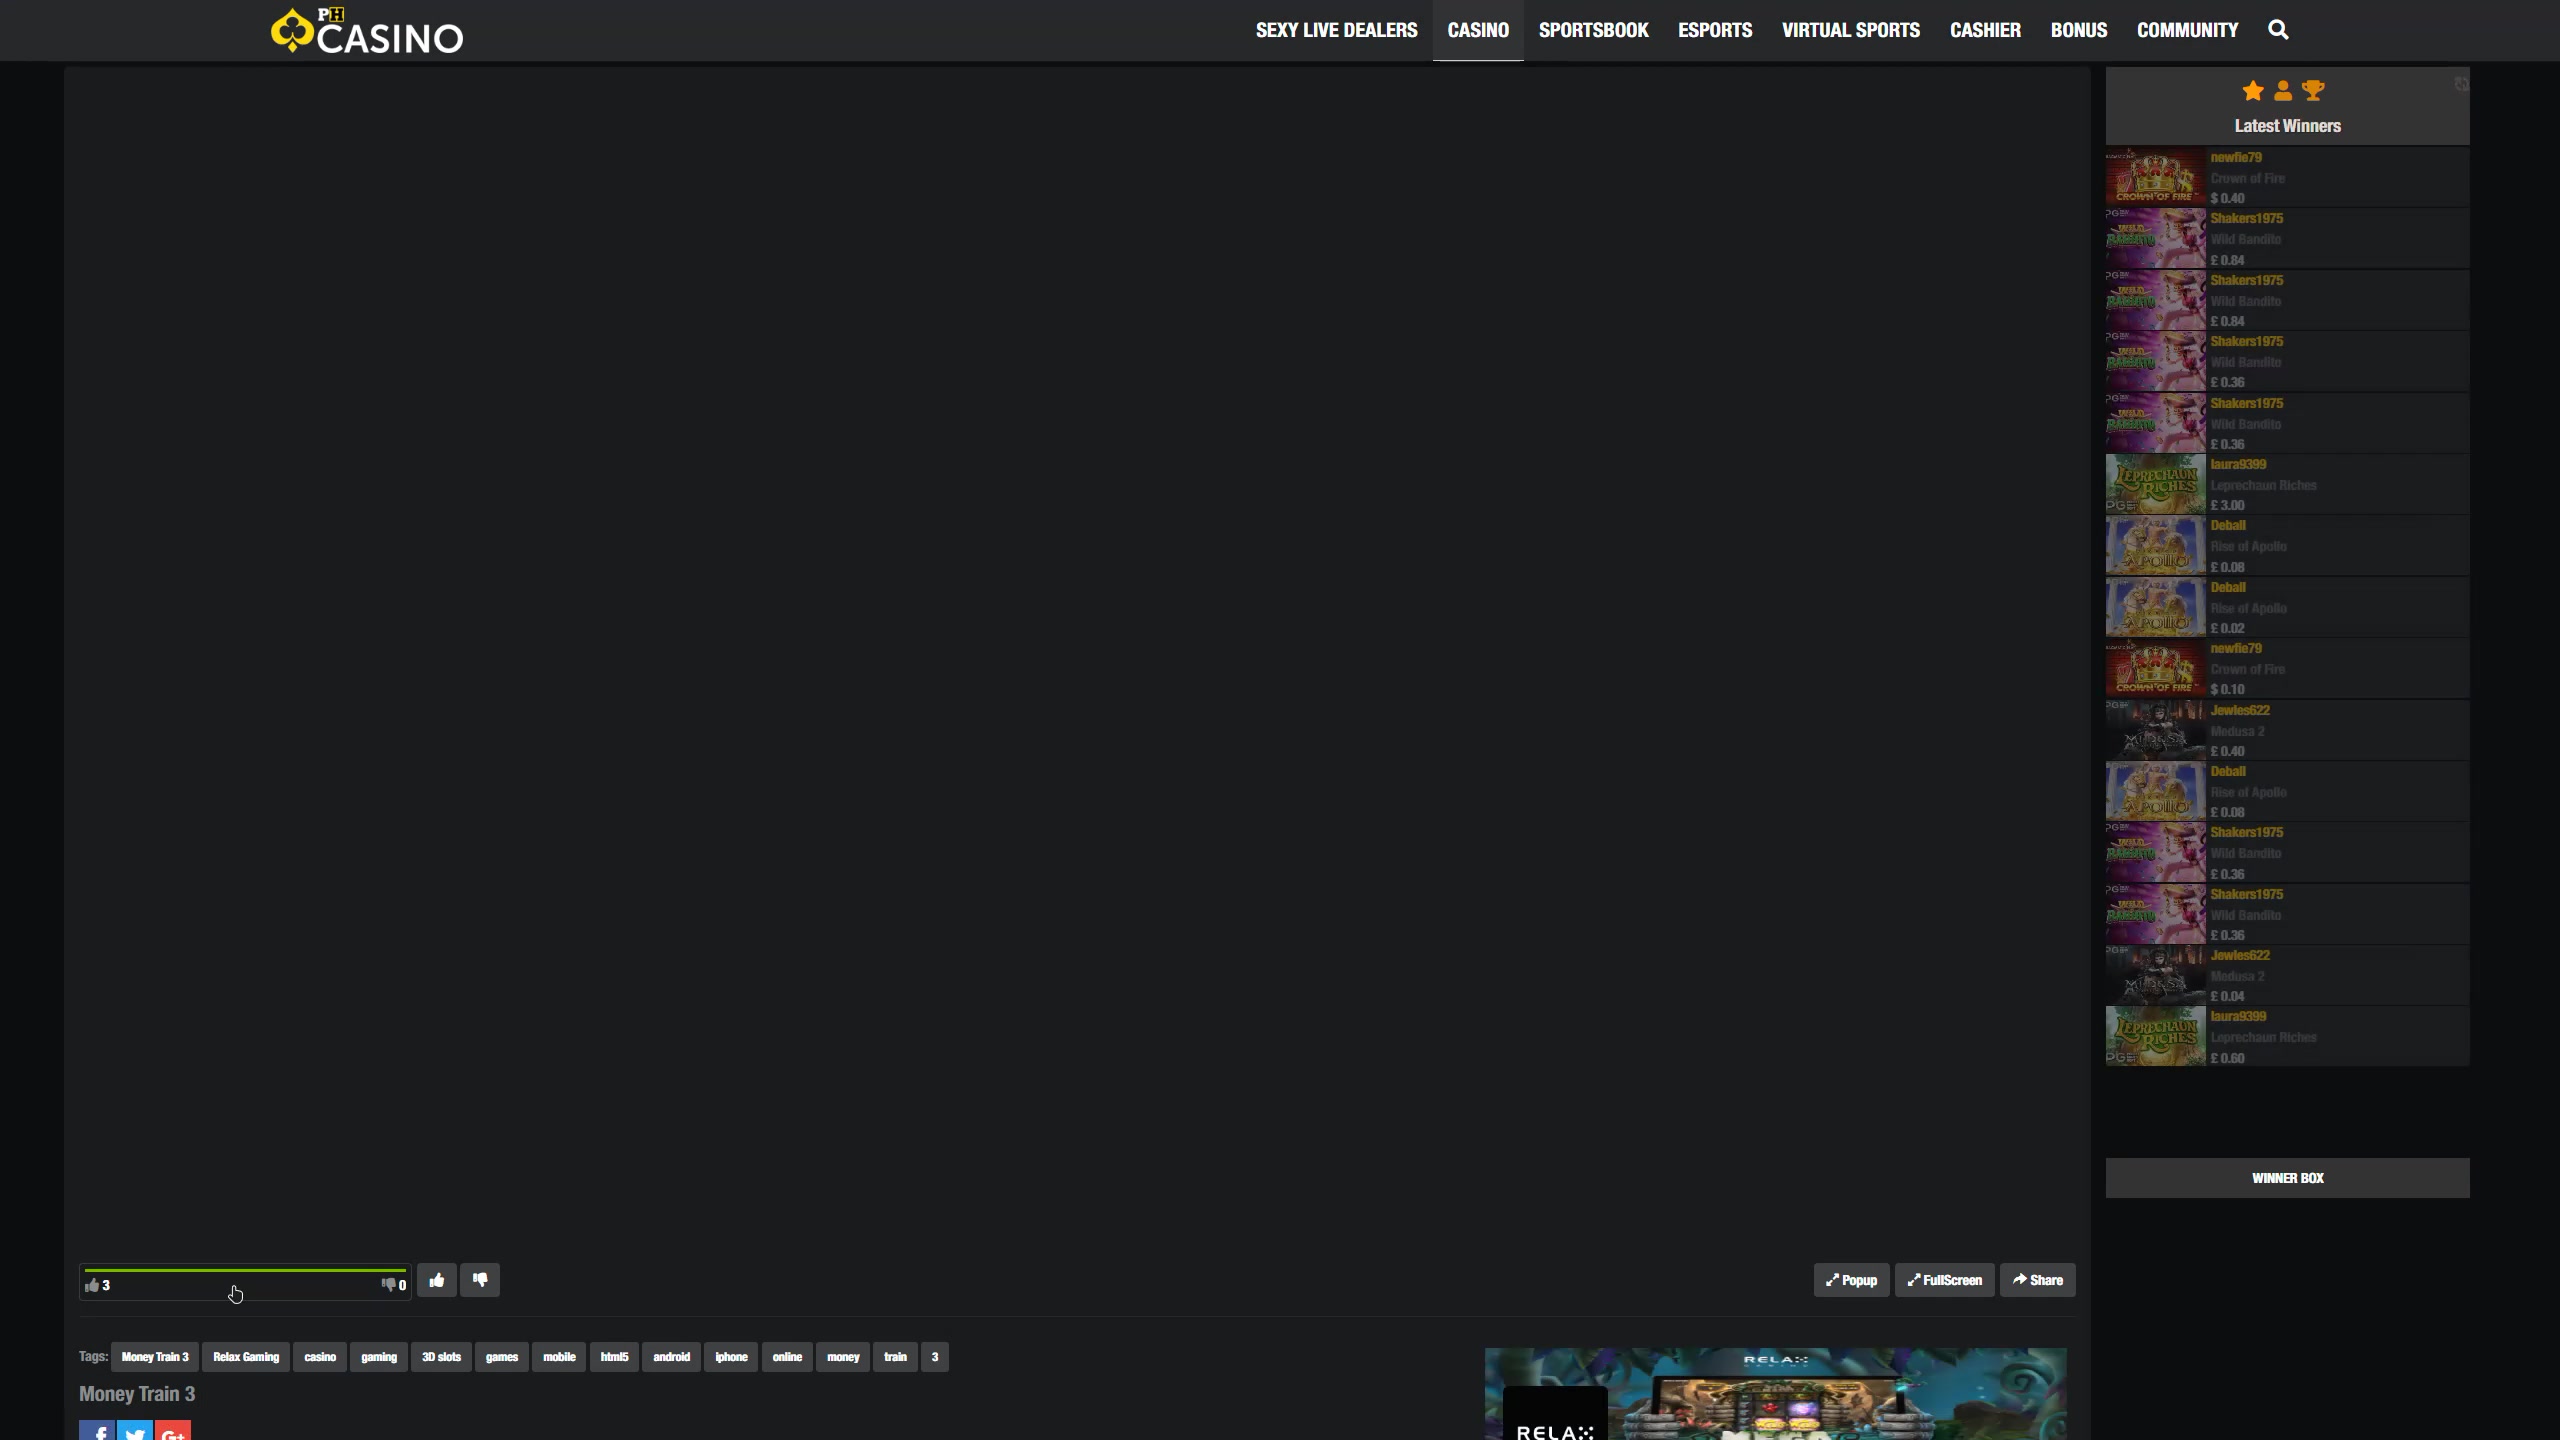Open the Casino menu tab
This screenshot has height=1440, width=2560.
coord(1478,30)
